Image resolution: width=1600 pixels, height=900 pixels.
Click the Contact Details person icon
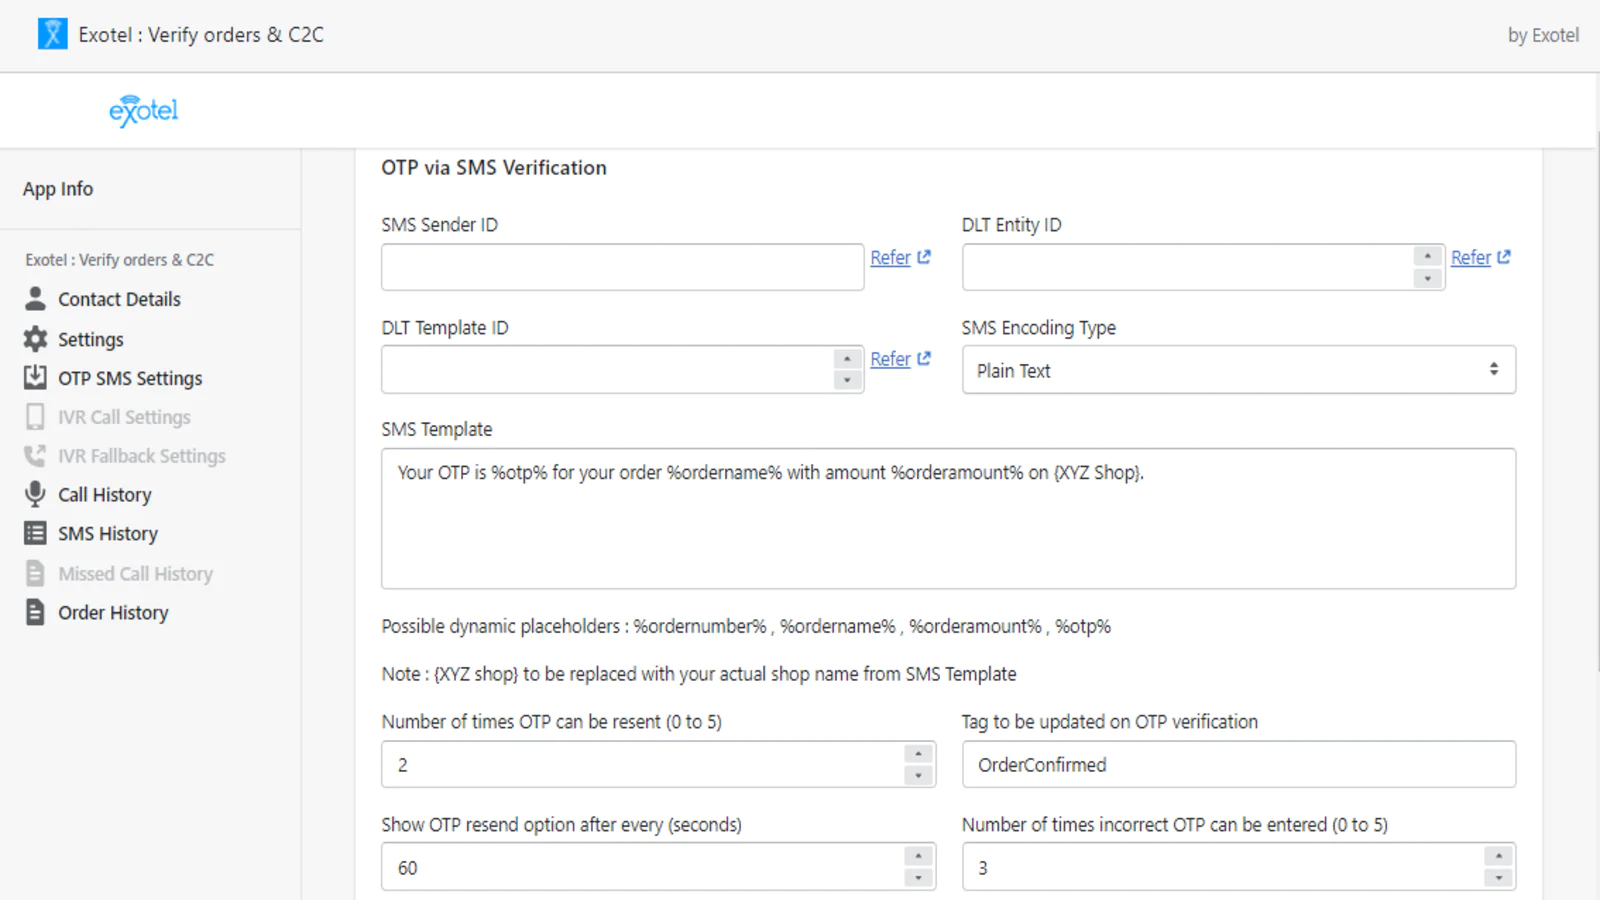pos(35,298)
